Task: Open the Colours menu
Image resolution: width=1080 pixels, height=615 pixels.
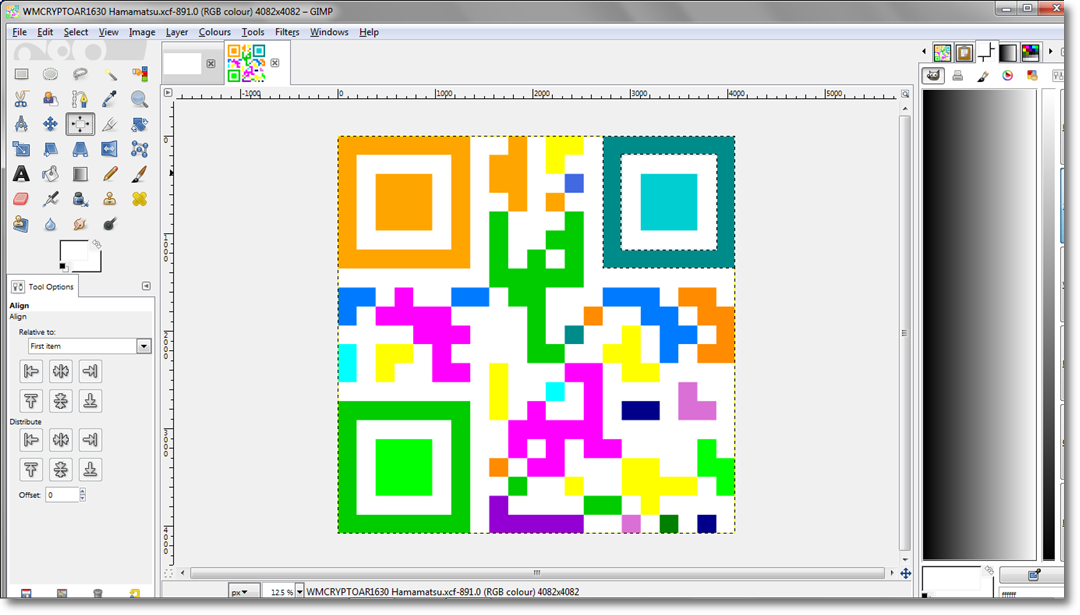Action: tap(215, 32)
